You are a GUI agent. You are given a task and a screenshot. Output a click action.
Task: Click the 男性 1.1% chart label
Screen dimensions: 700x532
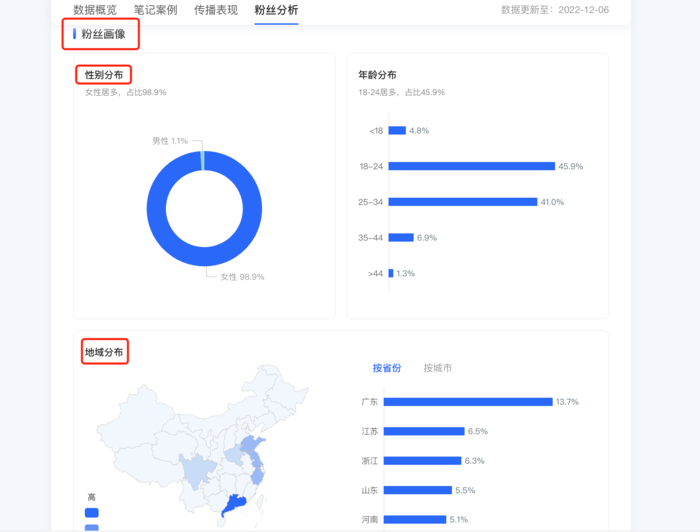pyautogui.click(x=170, y=141)
